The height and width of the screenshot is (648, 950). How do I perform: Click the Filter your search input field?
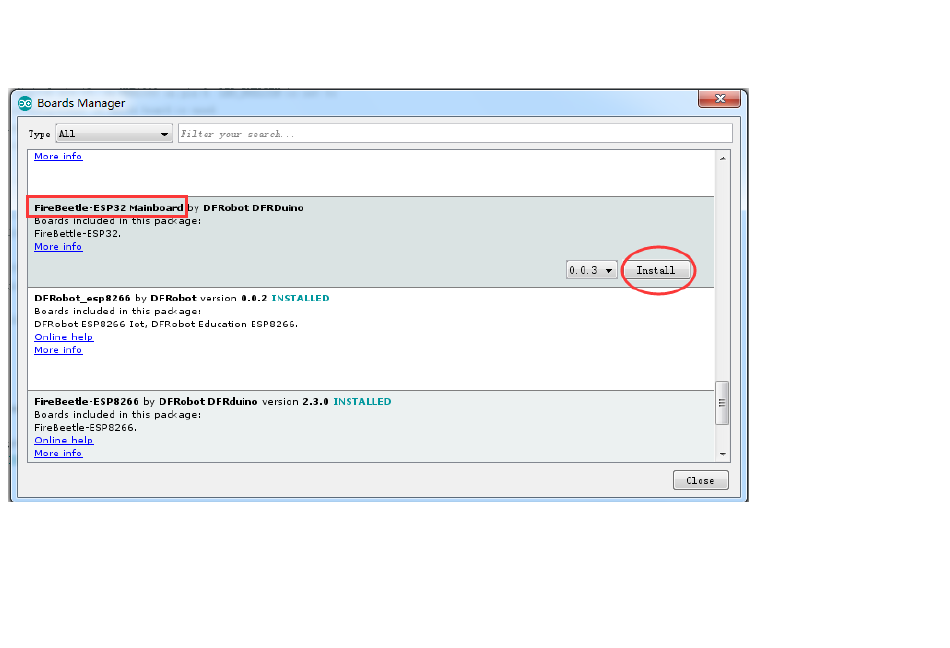tap(455, 134)
